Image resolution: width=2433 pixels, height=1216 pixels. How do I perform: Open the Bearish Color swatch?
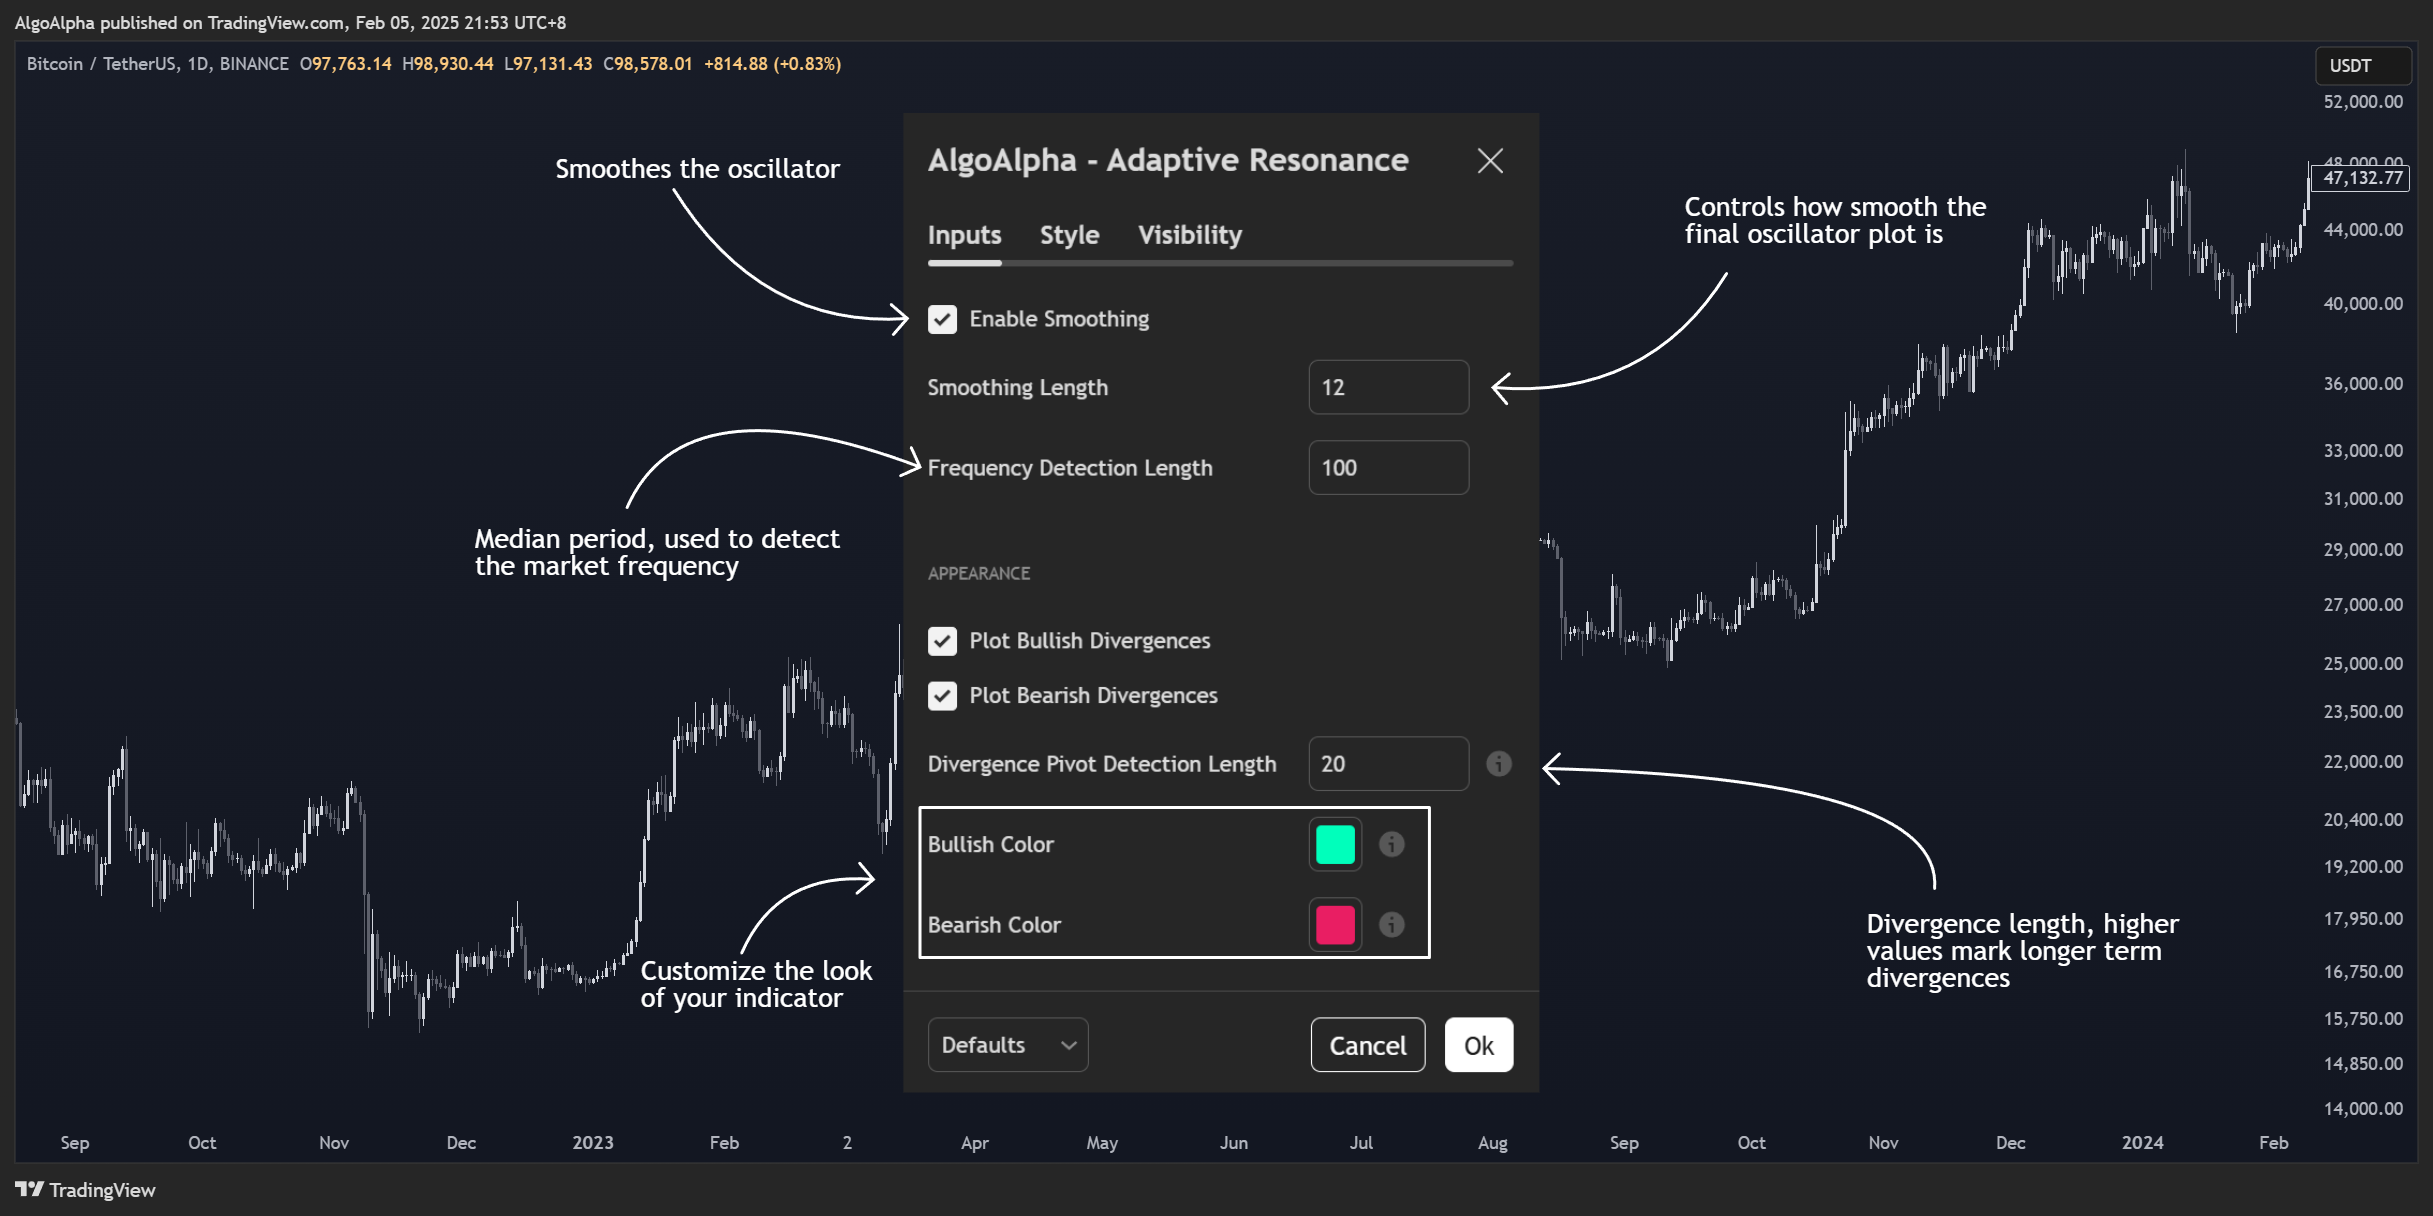1335,925
